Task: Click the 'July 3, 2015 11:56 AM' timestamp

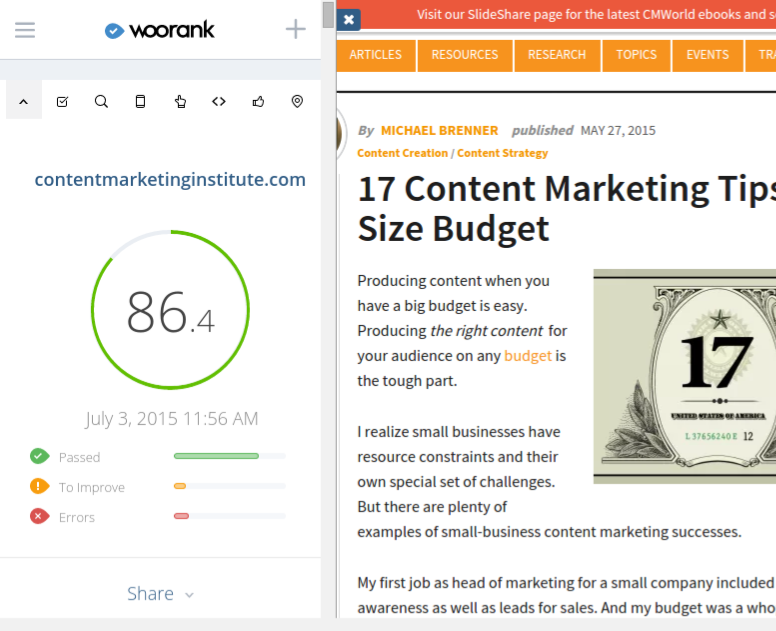Action: 171,419
